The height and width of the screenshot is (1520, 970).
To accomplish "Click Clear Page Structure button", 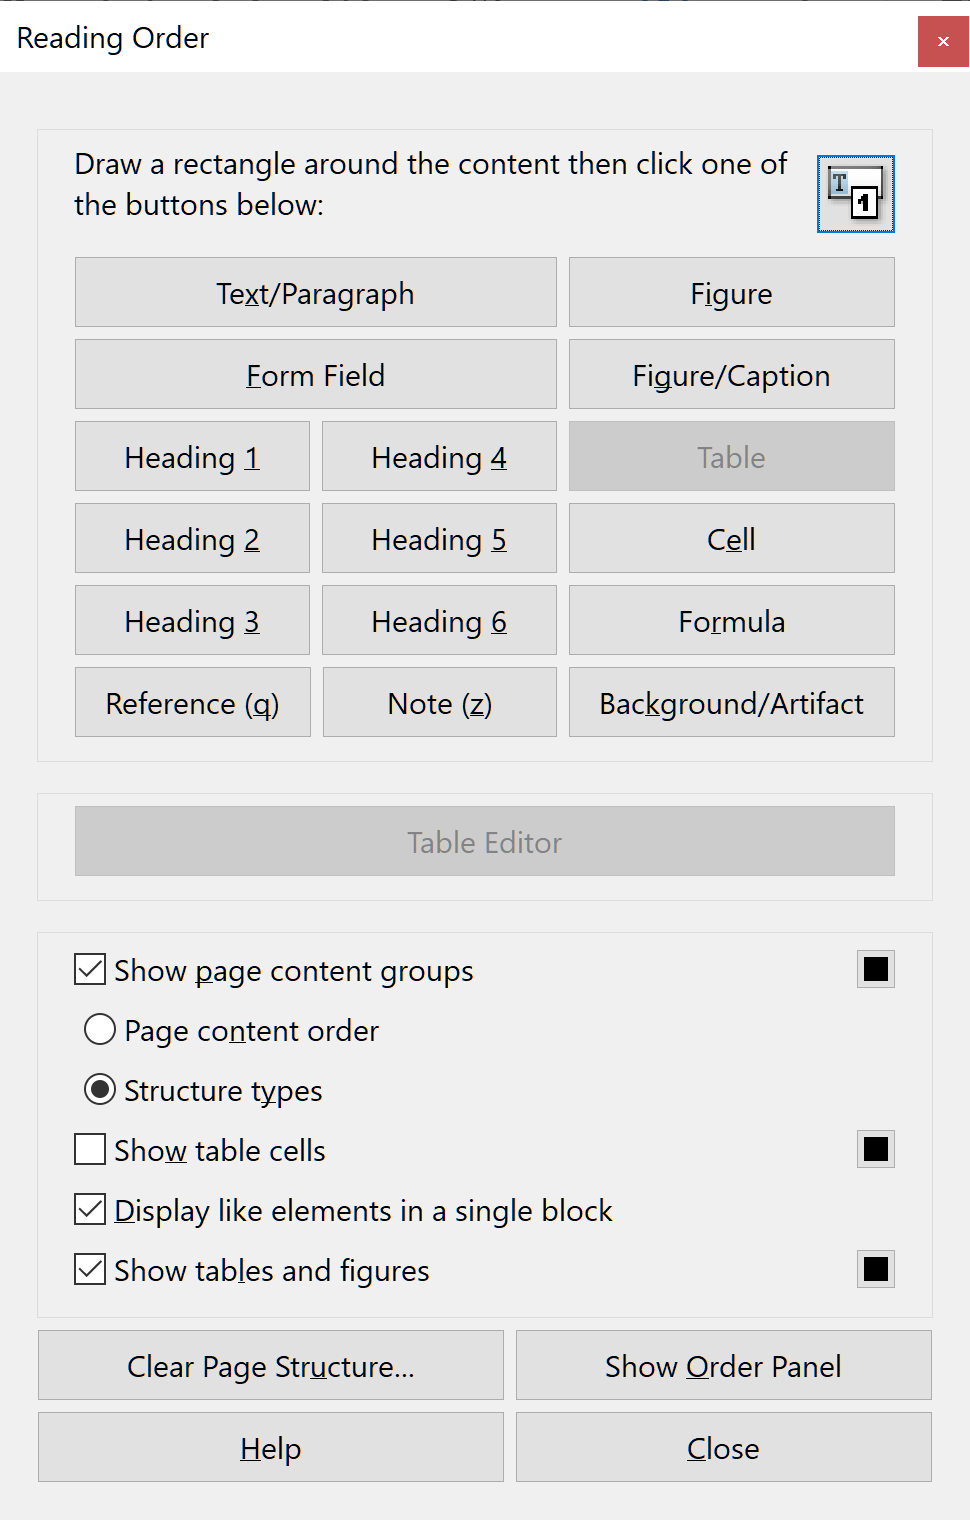I will [270, 1366].
